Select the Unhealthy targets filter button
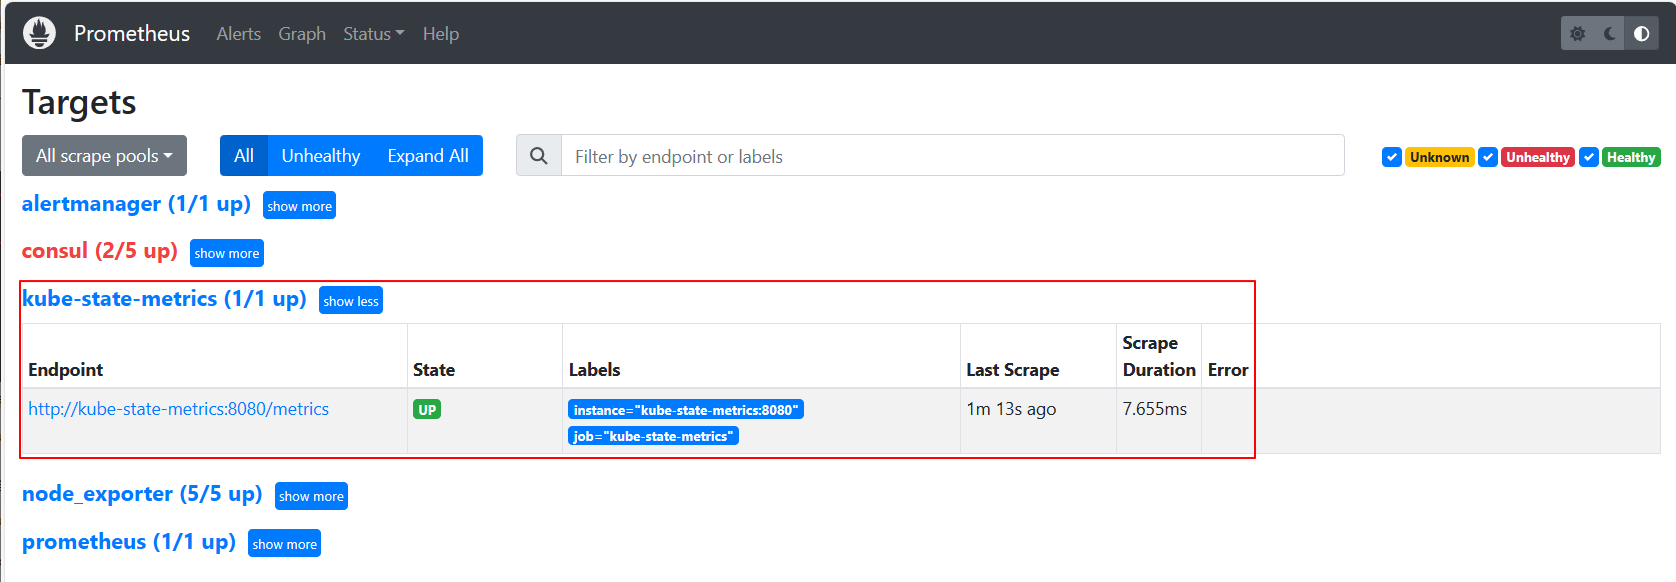 321,156
